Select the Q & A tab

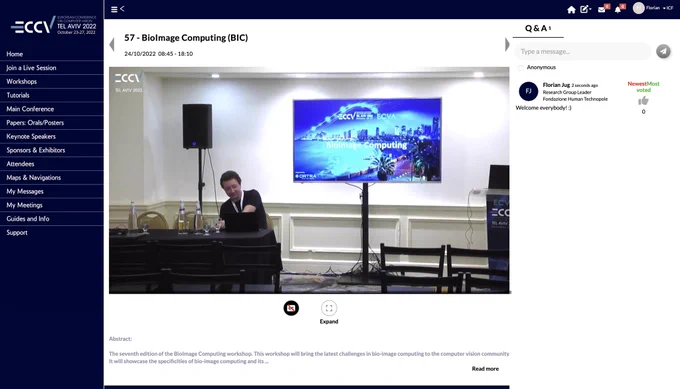pos(538,29)
